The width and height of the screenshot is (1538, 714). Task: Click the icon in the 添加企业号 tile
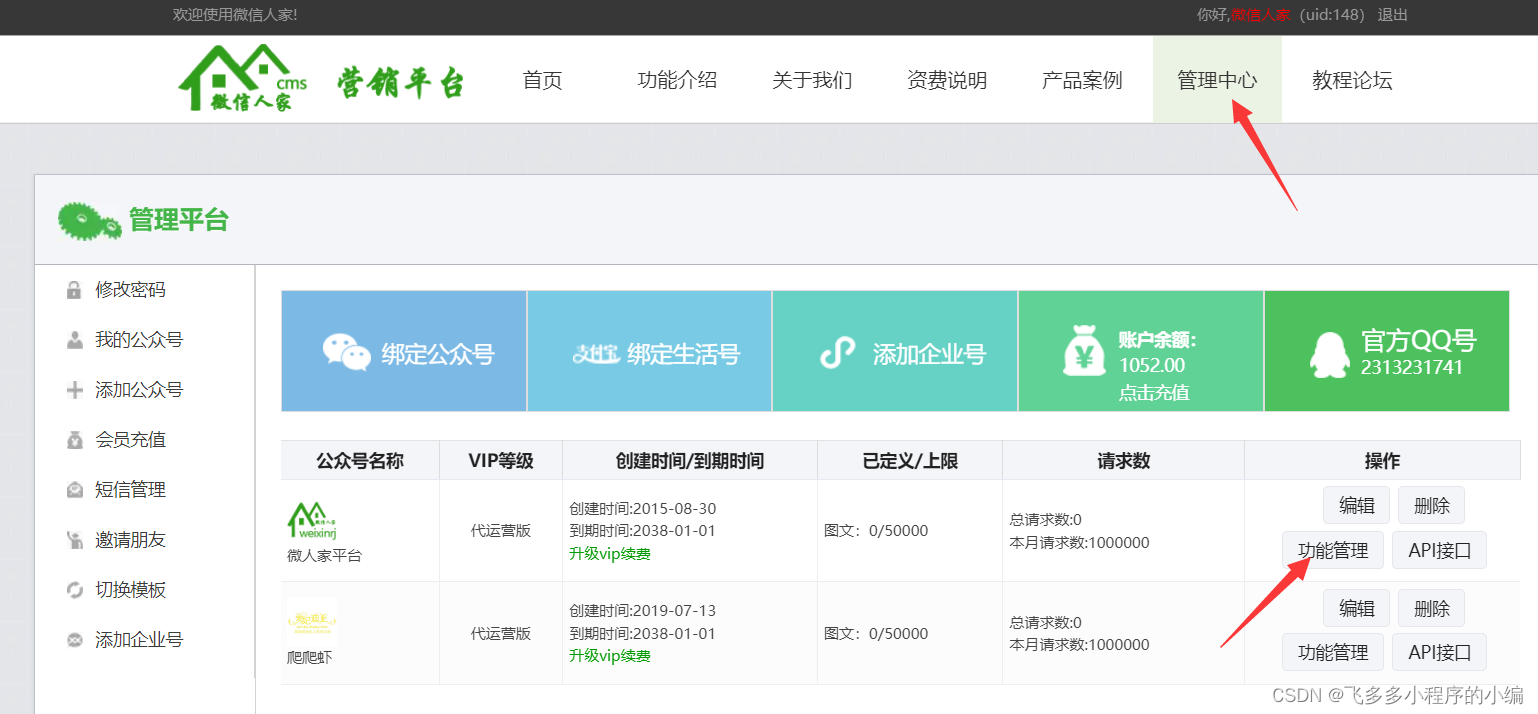coord(837,353)
